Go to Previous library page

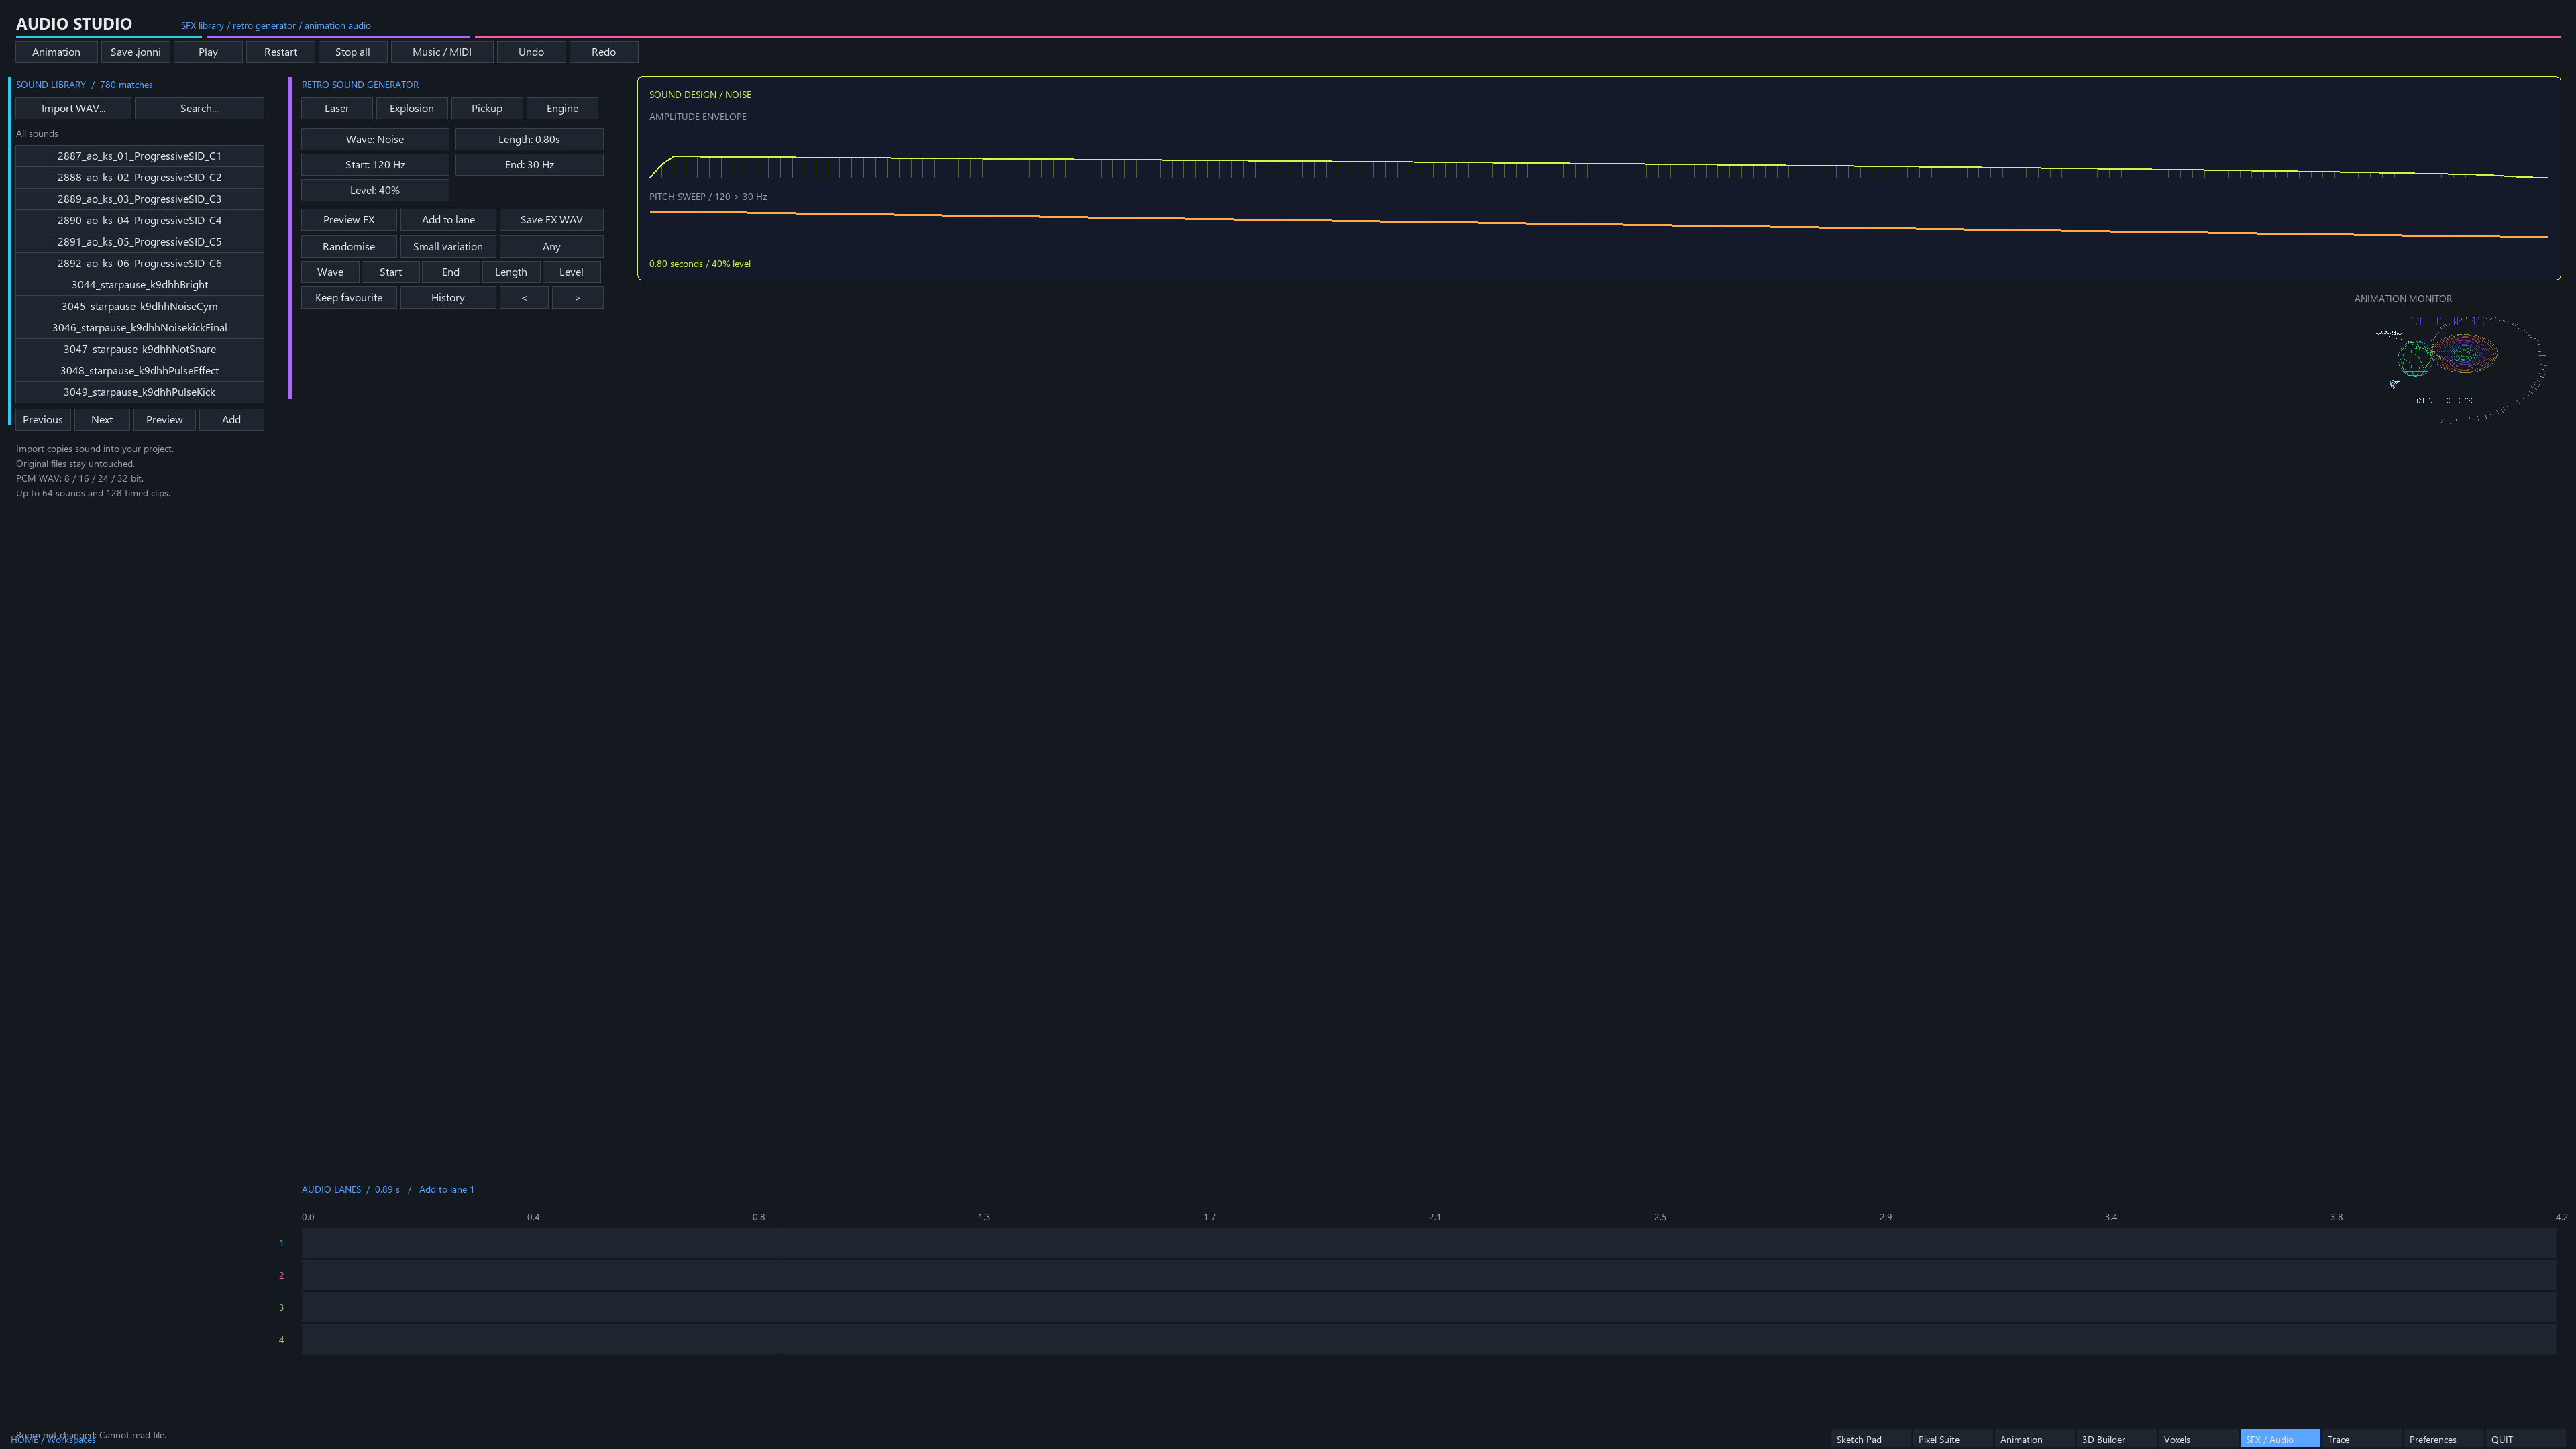(x=43, y=420)
